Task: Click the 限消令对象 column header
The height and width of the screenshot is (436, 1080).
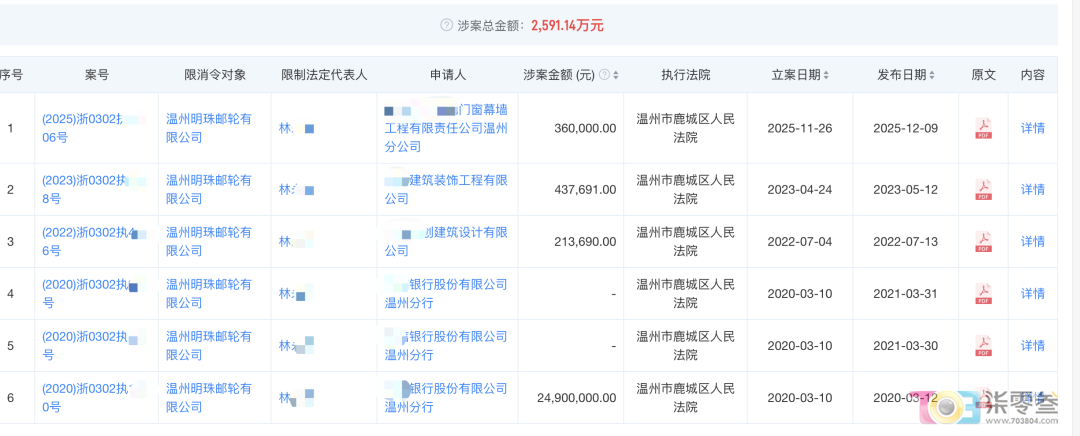Action: [215, 75]
